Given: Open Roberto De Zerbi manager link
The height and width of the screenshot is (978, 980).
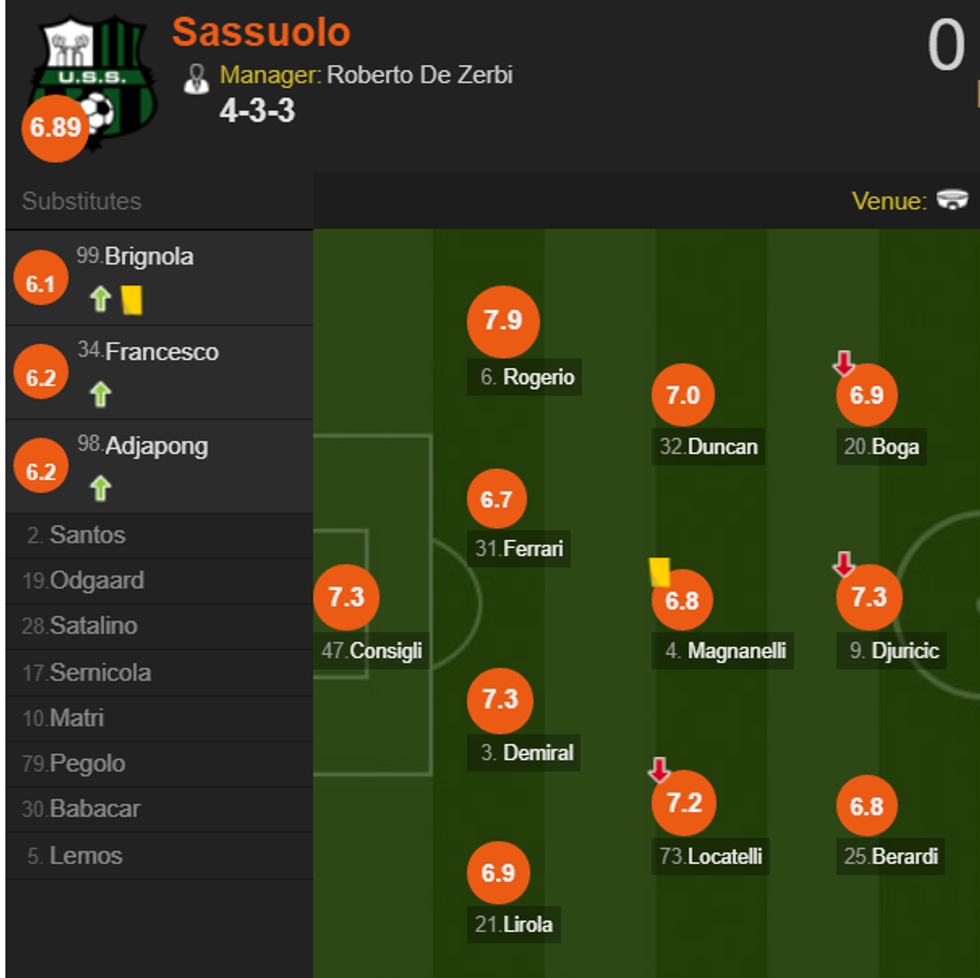Looking at the screenshot, I should (420, 75).
